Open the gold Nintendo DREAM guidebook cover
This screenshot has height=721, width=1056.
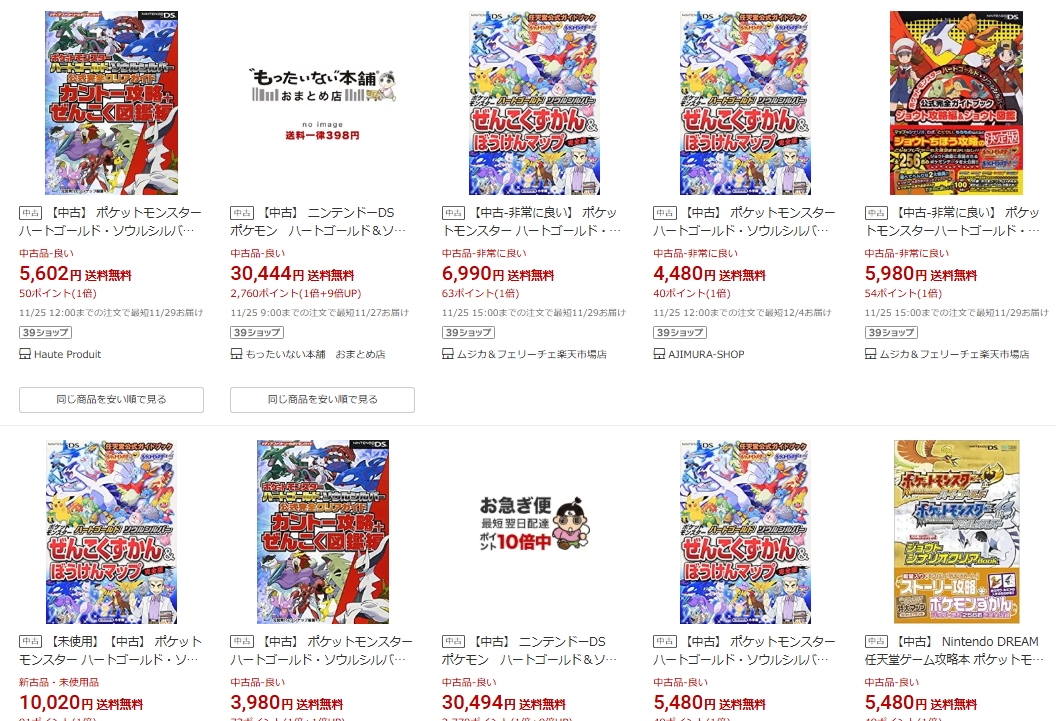(956, 532)
